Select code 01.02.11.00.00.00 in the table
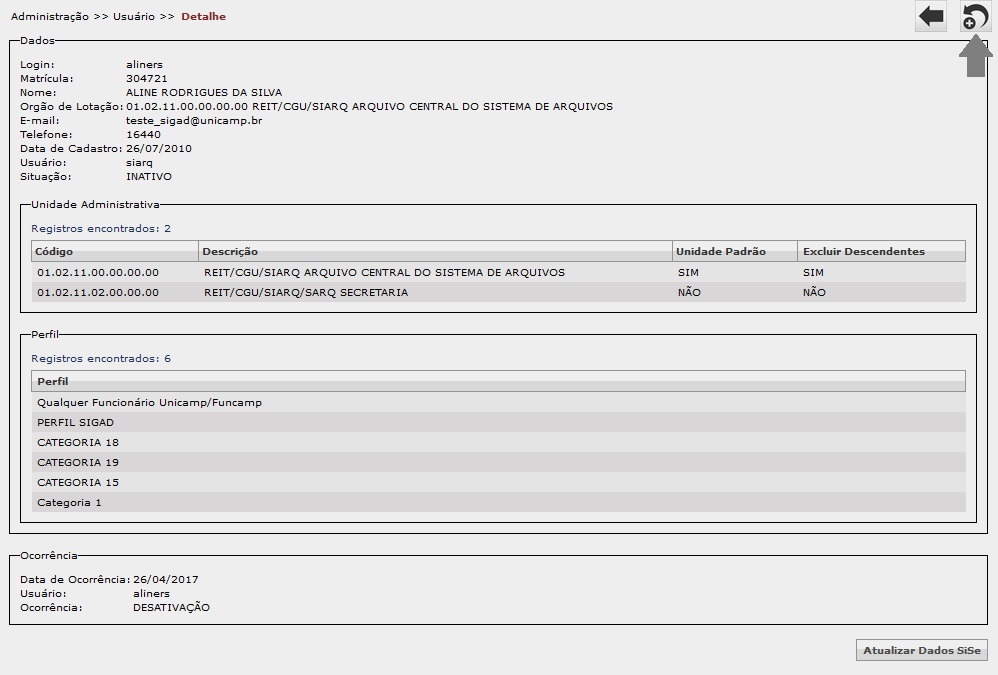The height and width of the screenshot is (675, 998). (x=98, y=272)
